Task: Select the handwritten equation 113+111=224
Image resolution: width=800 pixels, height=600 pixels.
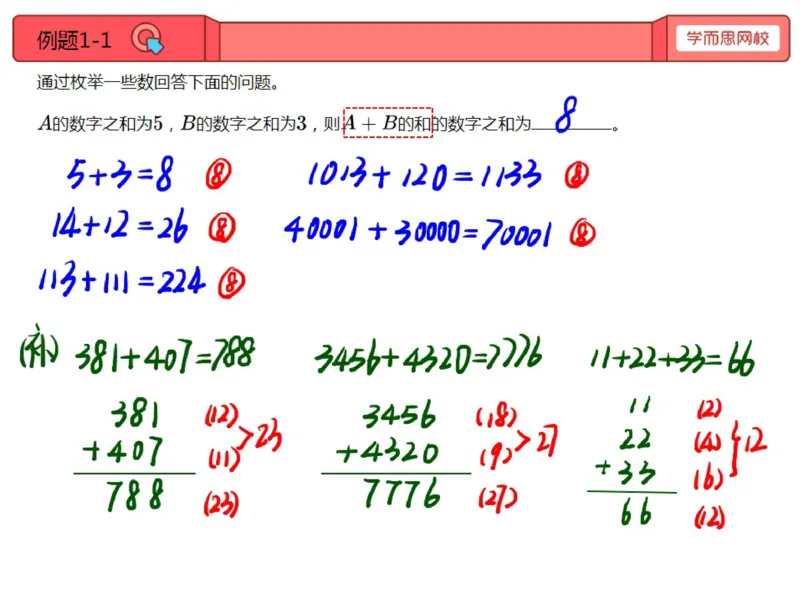Action: tap(122, 279)
